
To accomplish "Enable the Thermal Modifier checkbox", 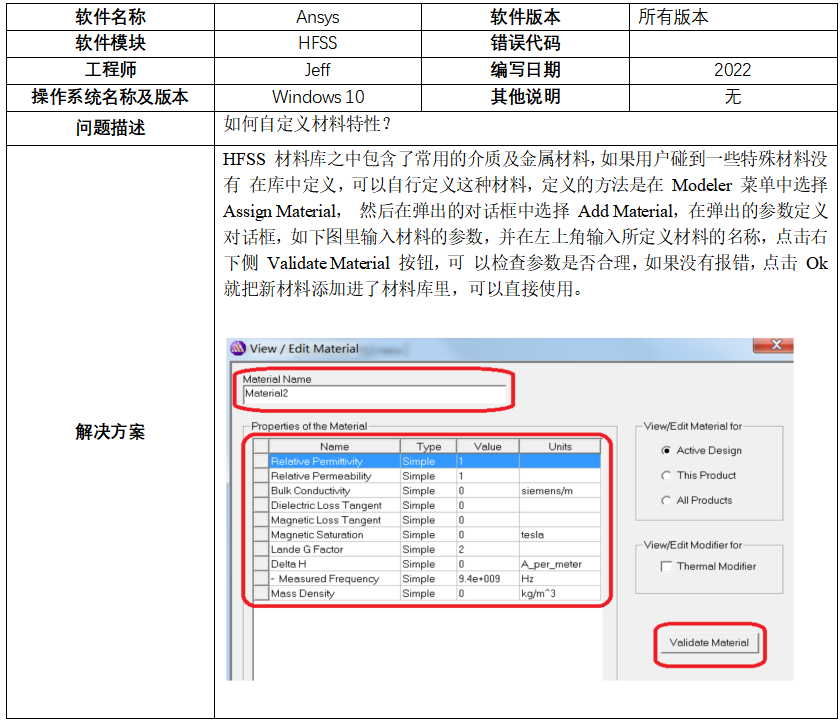I will coord(667,567).
